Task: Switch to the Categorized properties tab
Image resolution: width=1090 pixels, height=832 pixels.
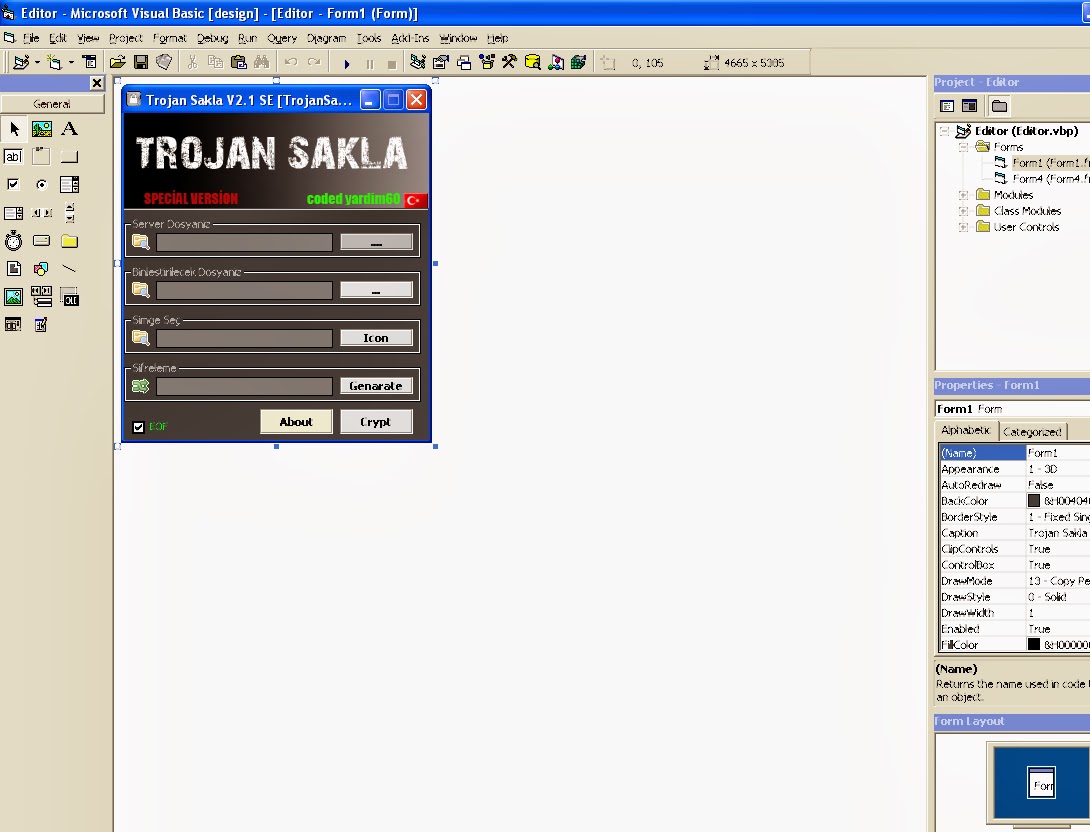Action: 1032,432
